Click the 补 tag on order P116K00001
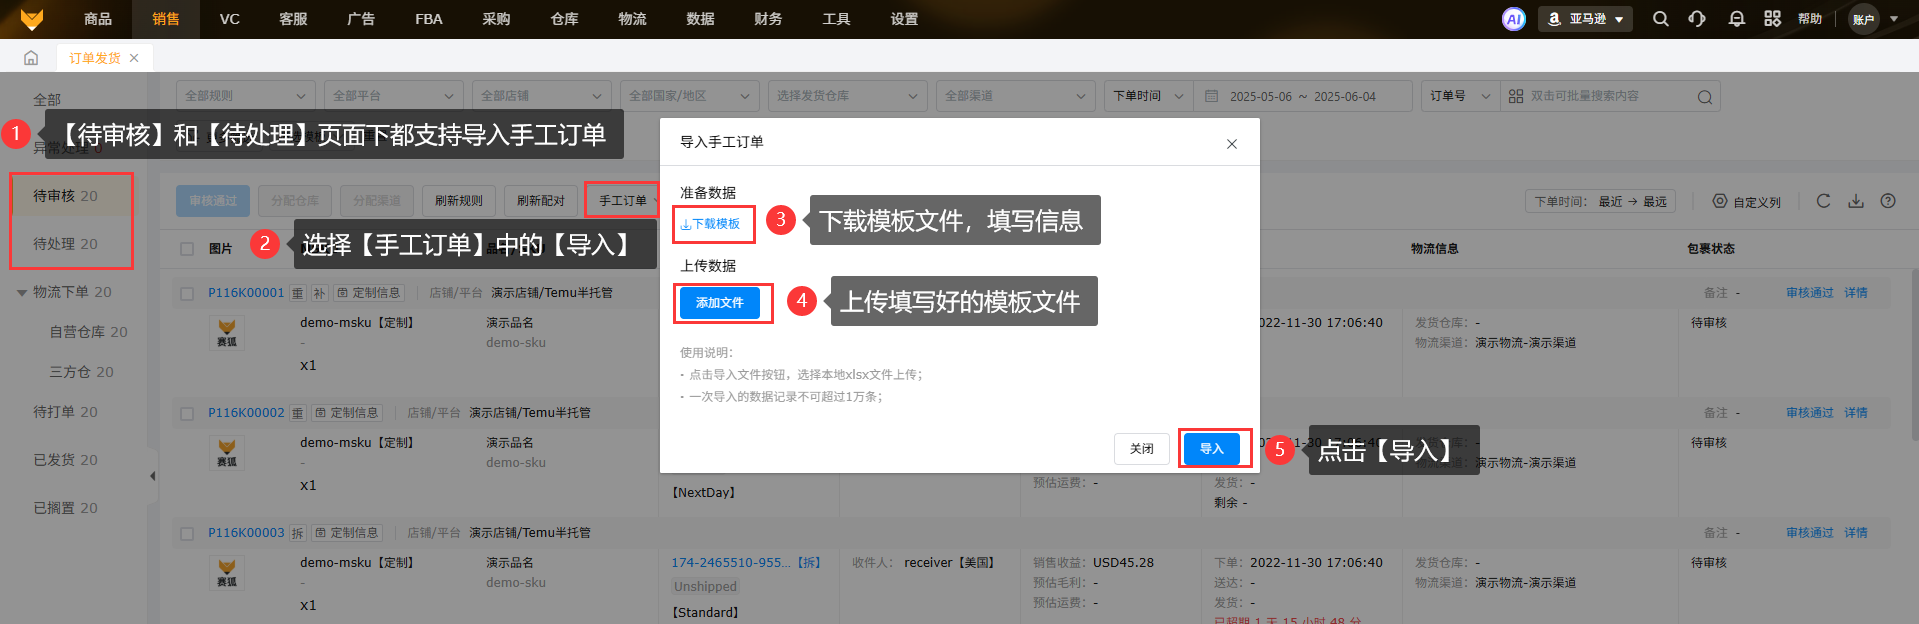 click(x=319, y=293)
